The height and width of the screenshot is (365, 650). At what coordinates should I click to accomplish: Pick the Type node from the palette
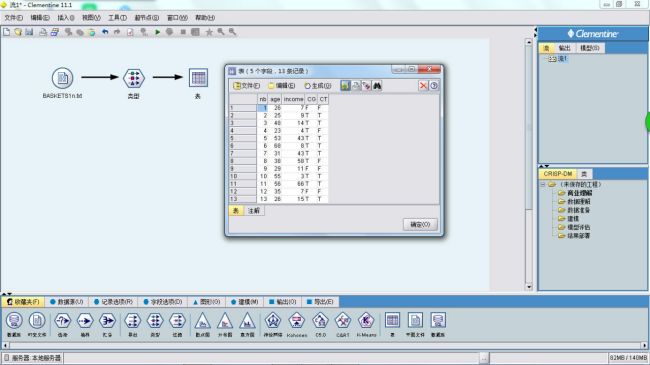(155, 324)
